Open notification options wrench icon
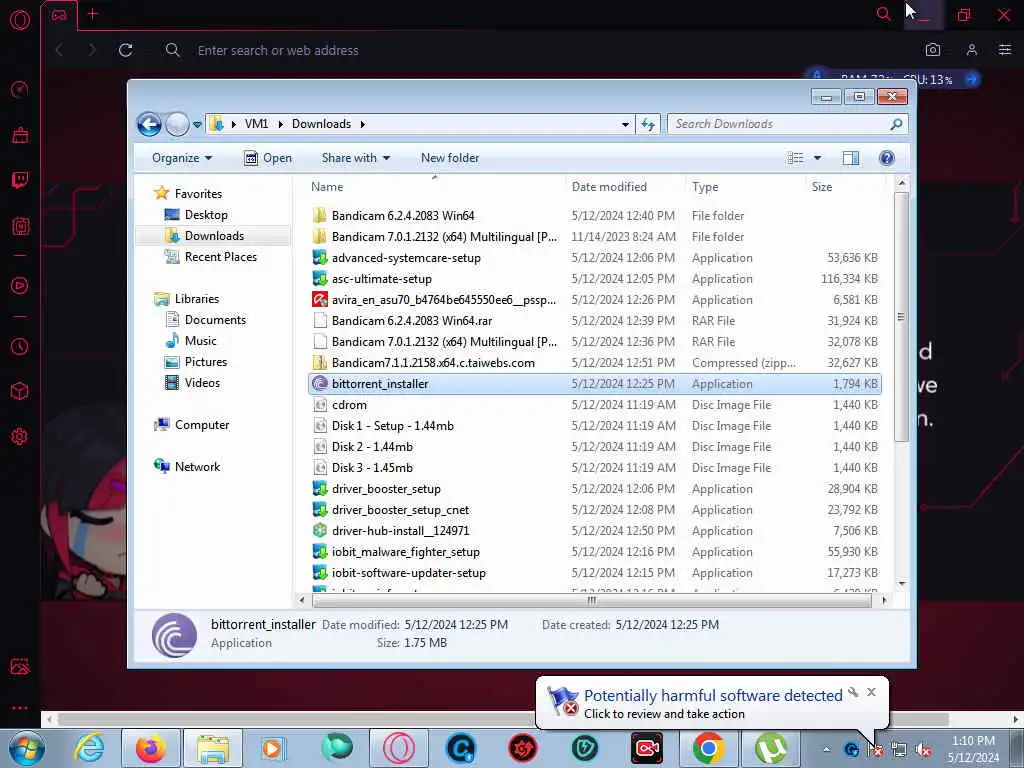 853,692
